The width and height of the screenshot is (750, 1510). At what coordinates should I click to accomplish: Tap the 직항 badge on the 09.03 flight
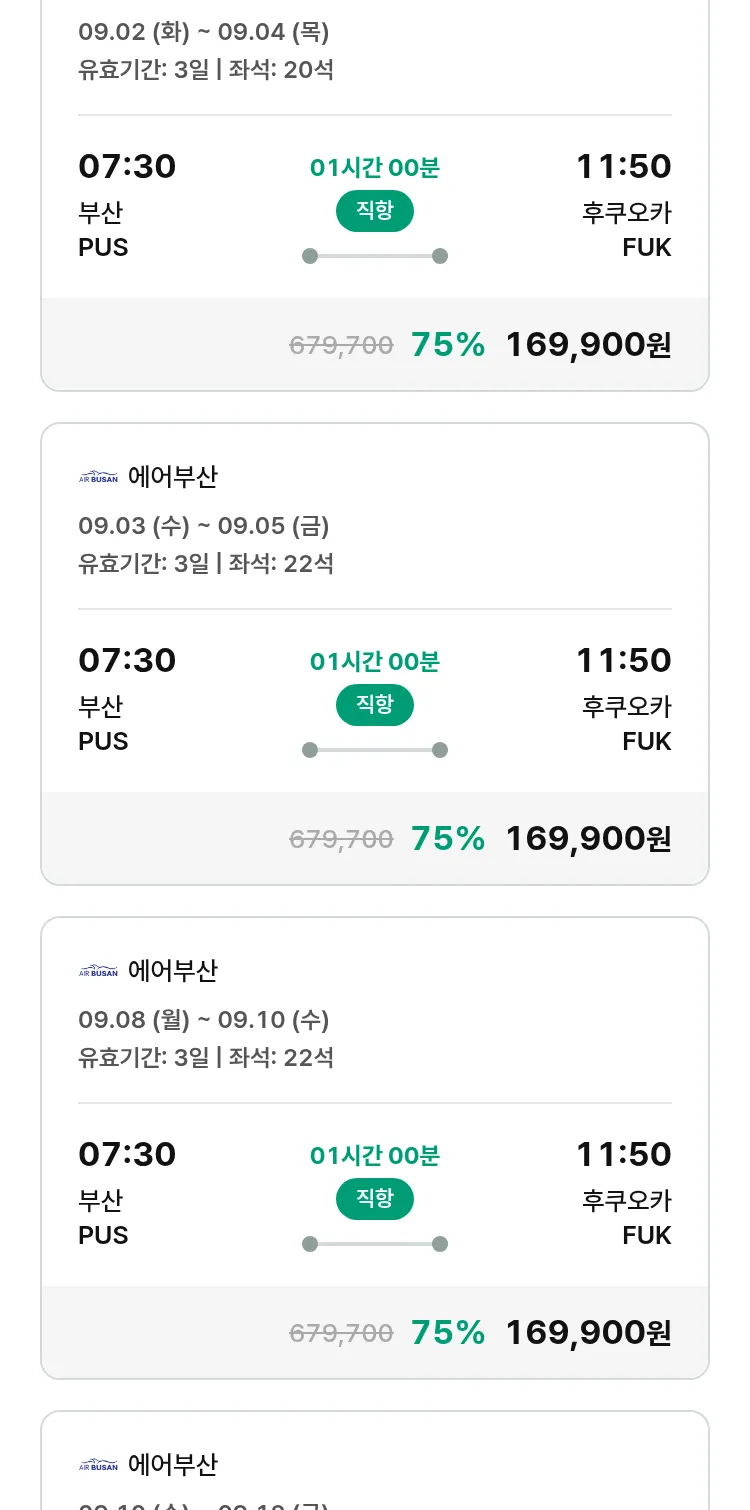(x=375, y=705)
